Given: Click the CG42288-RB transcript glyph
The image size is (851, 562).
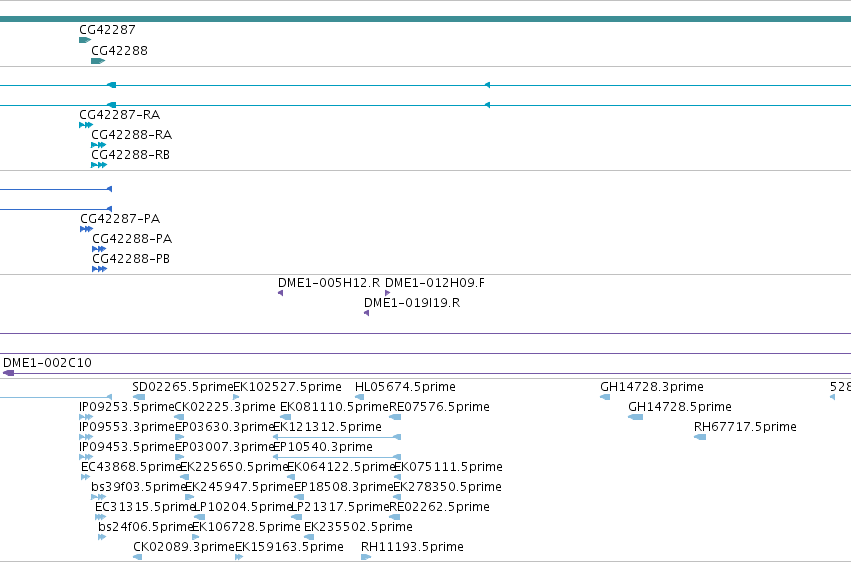Looking at the screenshot, I should pos(99,165).
